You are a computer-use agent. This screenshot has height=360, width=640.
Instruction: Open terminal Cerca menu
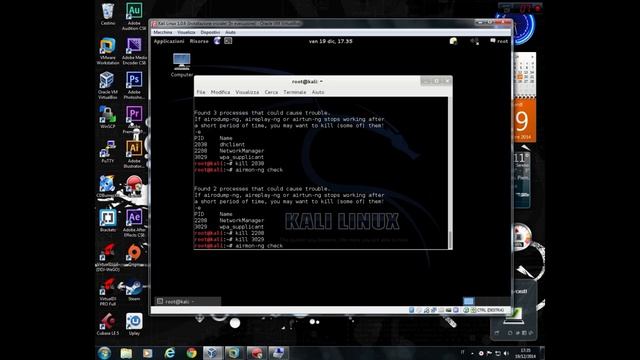pyautogui.click(x=271, y=92)
